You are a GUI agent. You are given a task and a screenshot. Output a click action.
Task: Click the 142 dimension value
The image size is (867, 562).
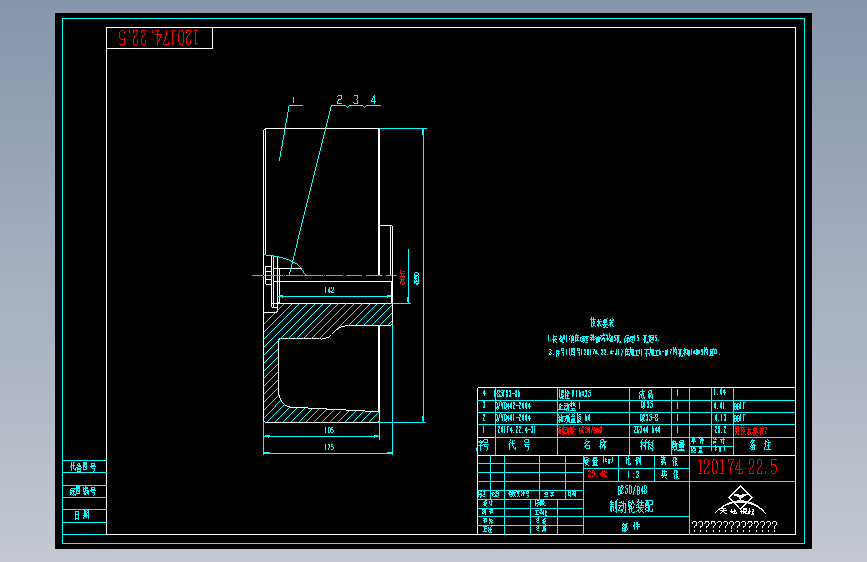click(x=329, y=290)
